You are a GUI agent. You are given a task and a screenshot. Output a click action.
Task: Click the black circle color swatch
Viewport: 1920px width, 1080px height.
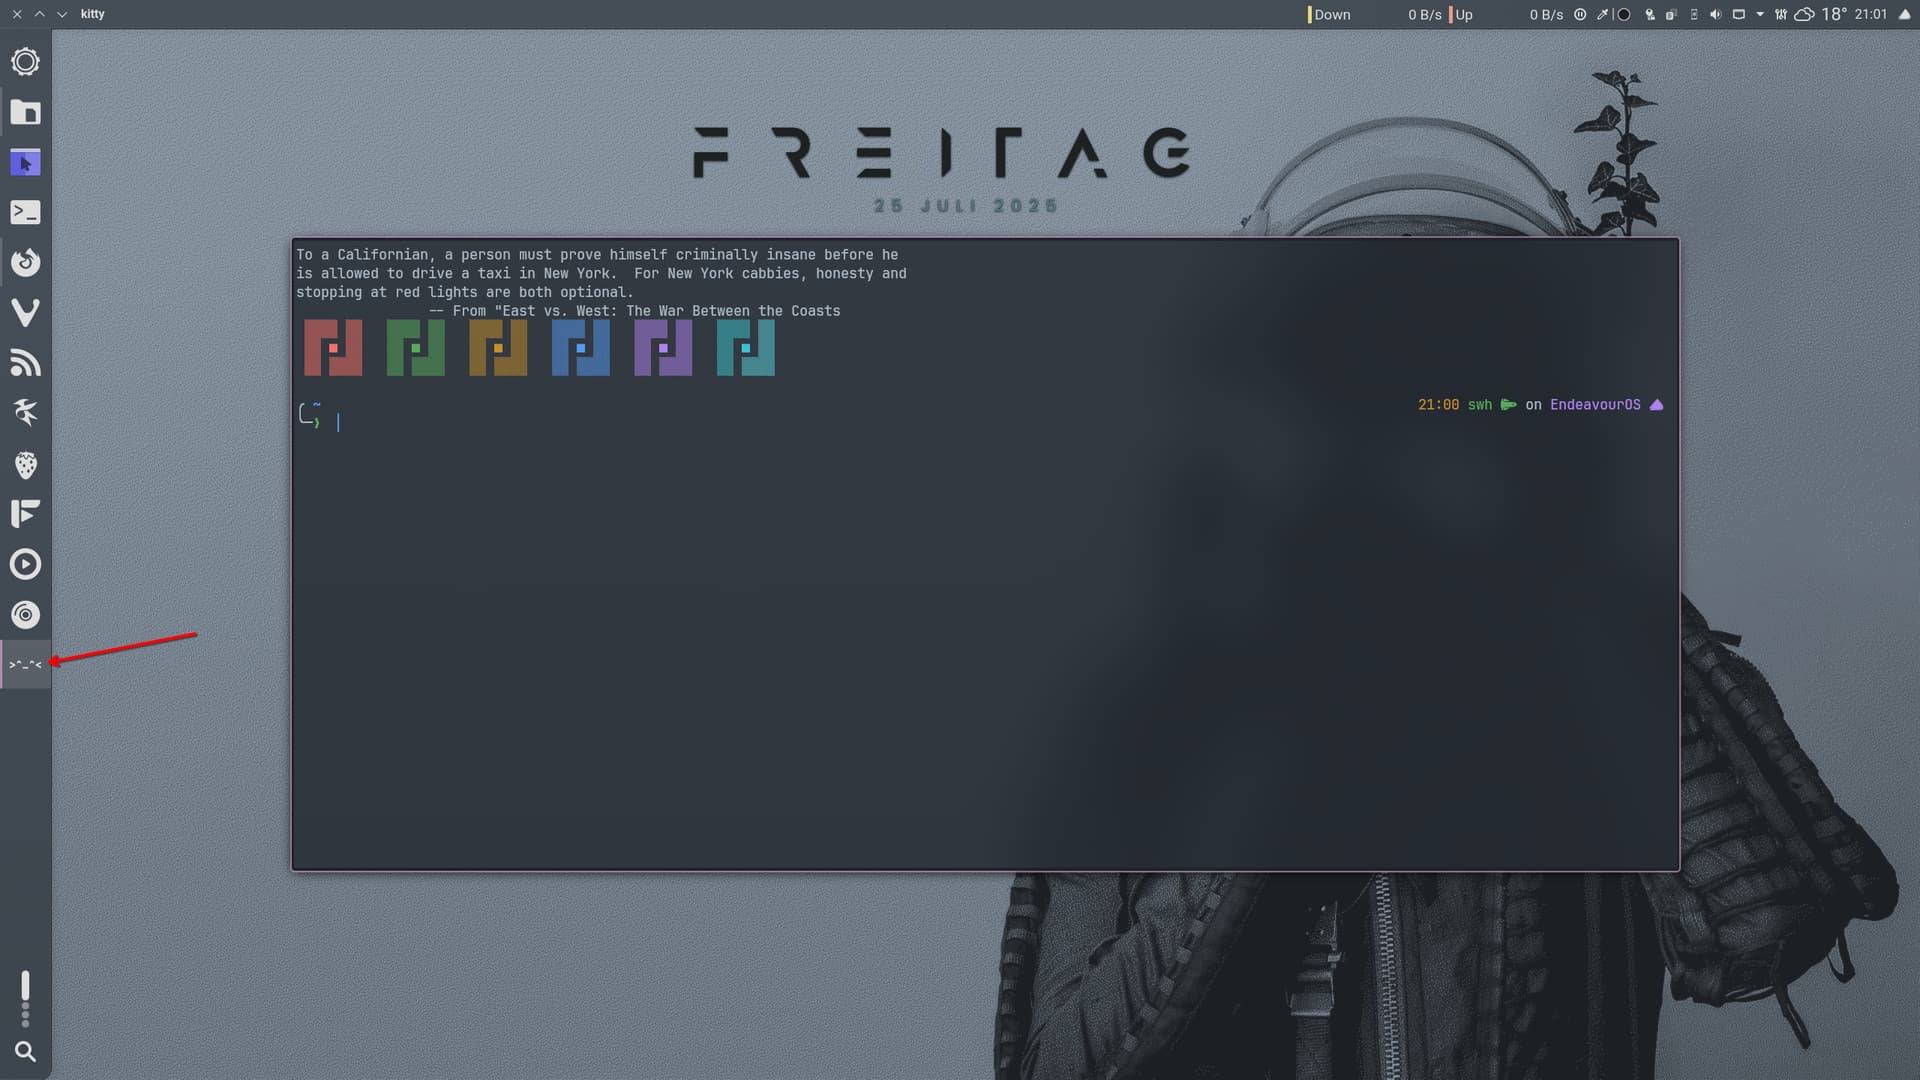1624,14
